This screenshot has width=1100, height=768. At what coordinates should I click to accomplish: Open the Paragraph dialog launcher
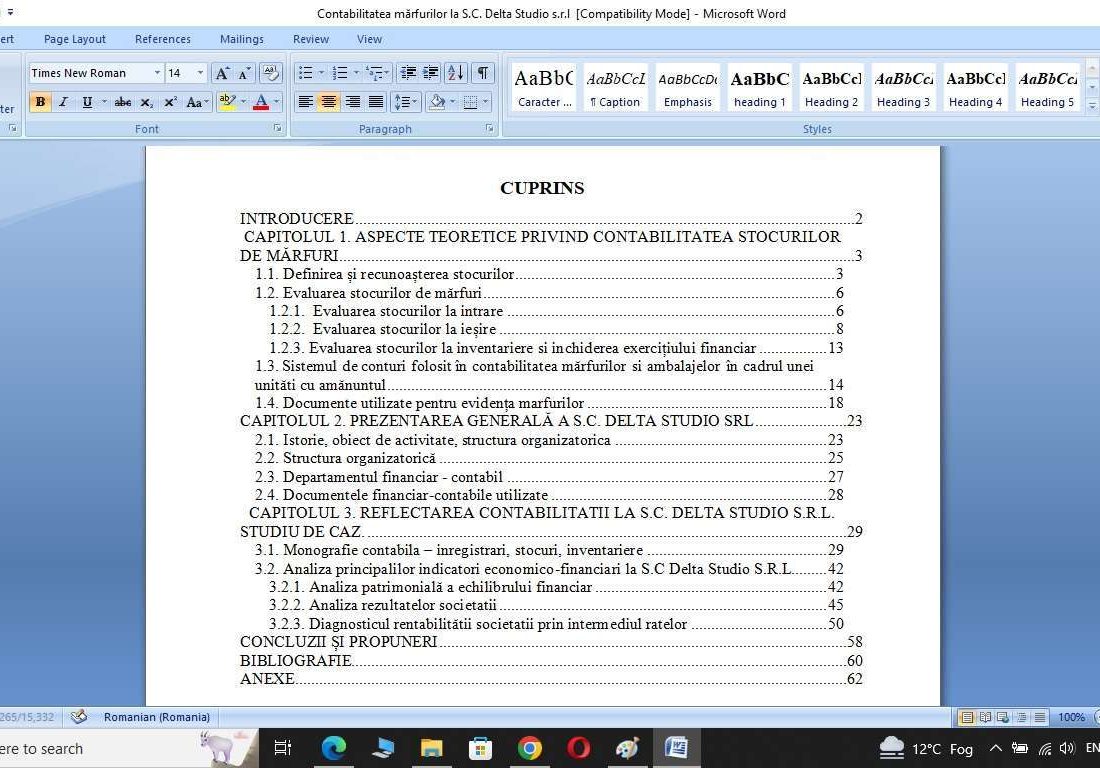pyautogui.click(x=489, y=128)
